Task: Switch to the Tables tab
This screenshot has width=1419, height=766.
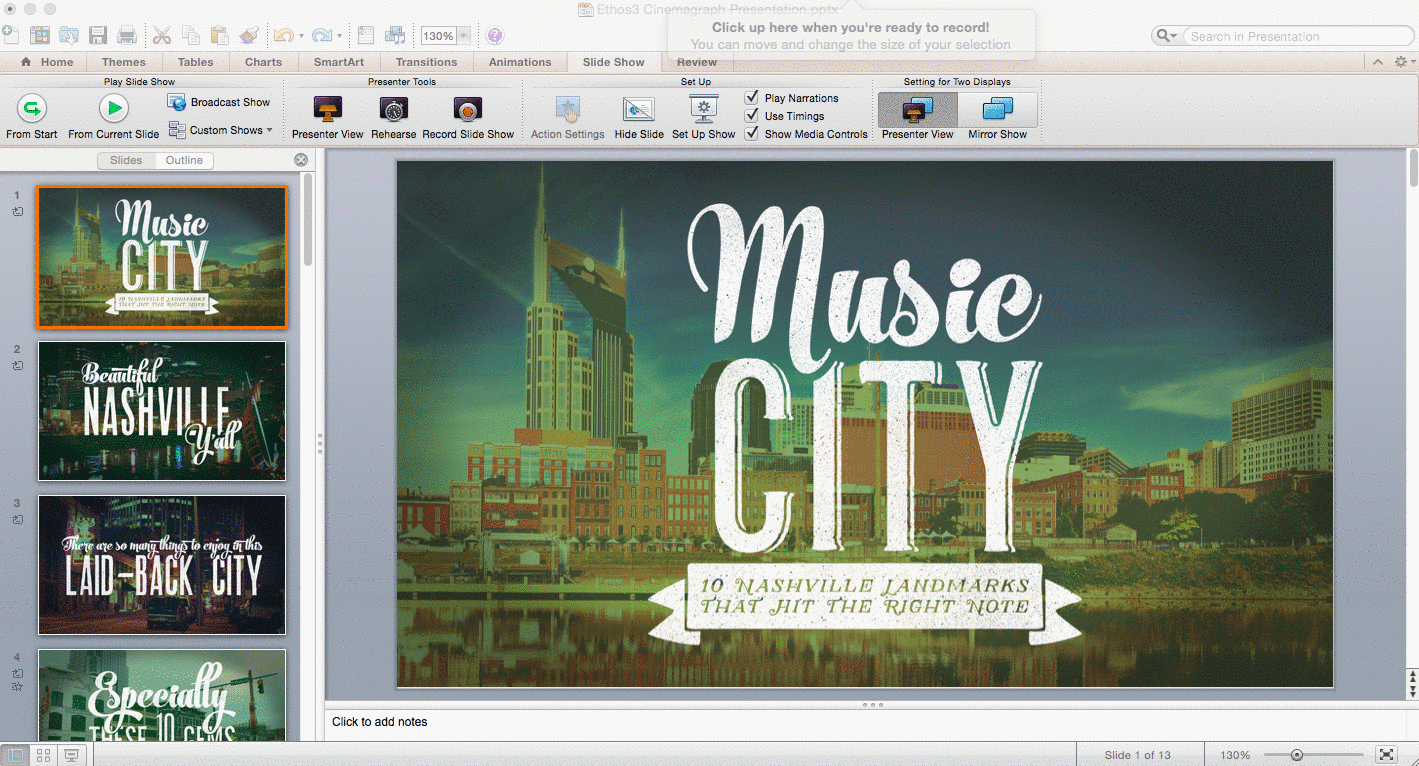Action: [x=196, y=62]
